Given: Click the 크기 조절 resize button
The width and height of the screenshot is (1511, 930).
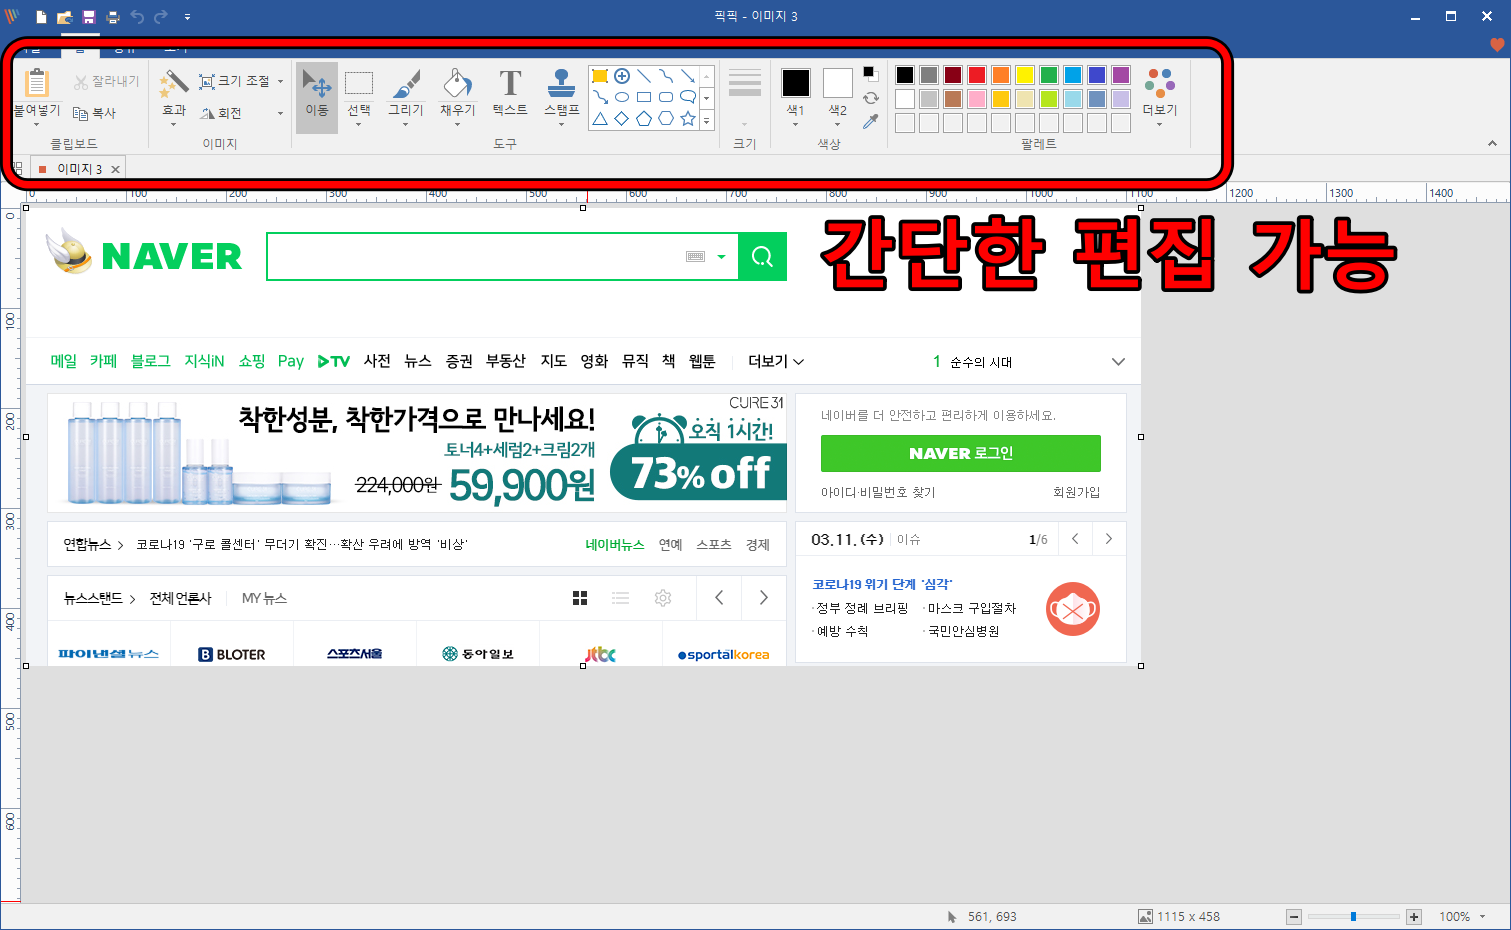Looking at the screenshot, I should tap(235, 81).
